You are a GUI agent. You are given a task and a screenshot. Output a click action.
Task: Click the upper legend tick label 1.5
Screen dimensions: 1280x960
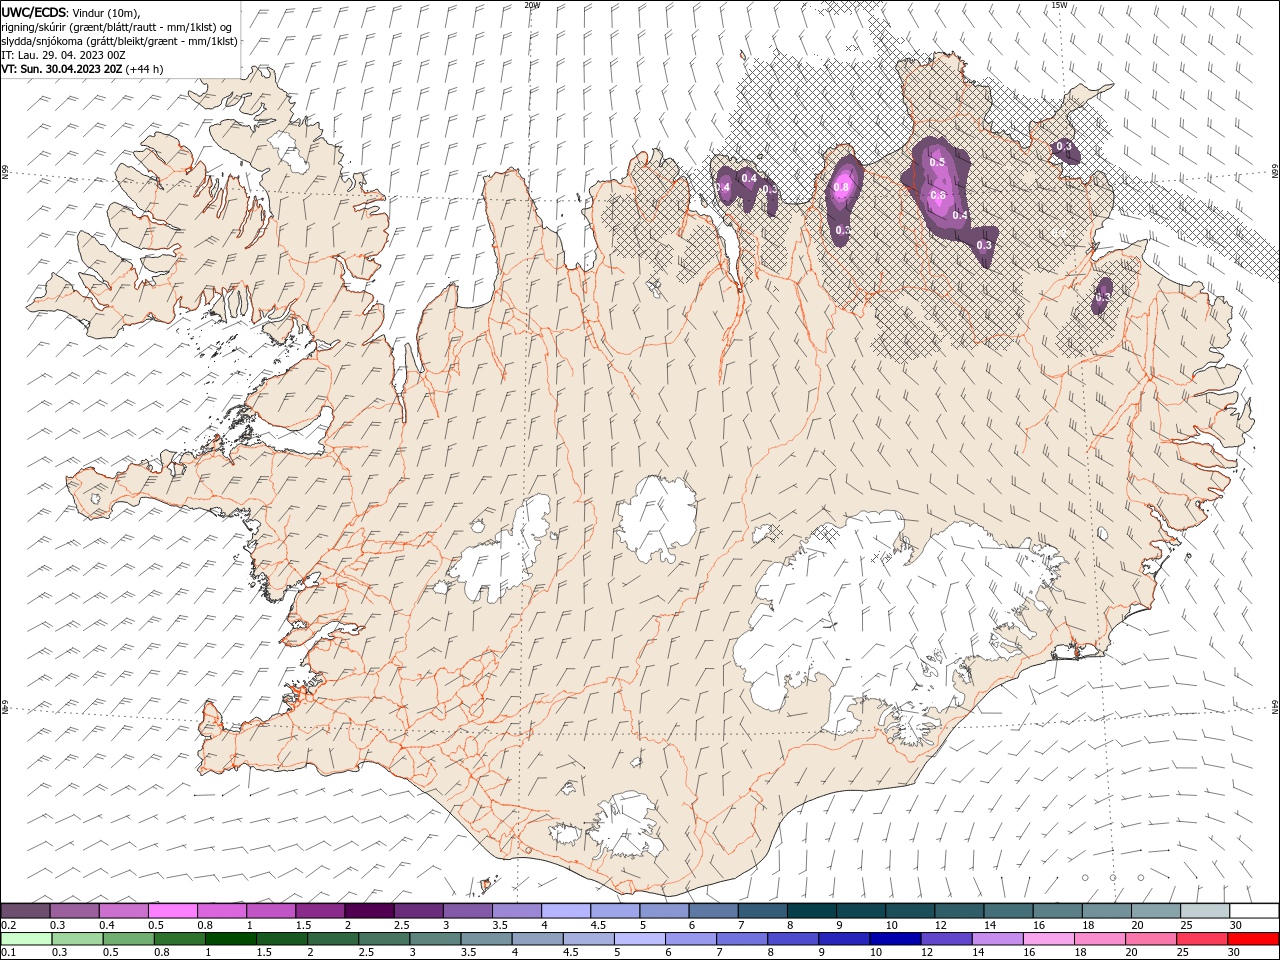tap(303, 925)
